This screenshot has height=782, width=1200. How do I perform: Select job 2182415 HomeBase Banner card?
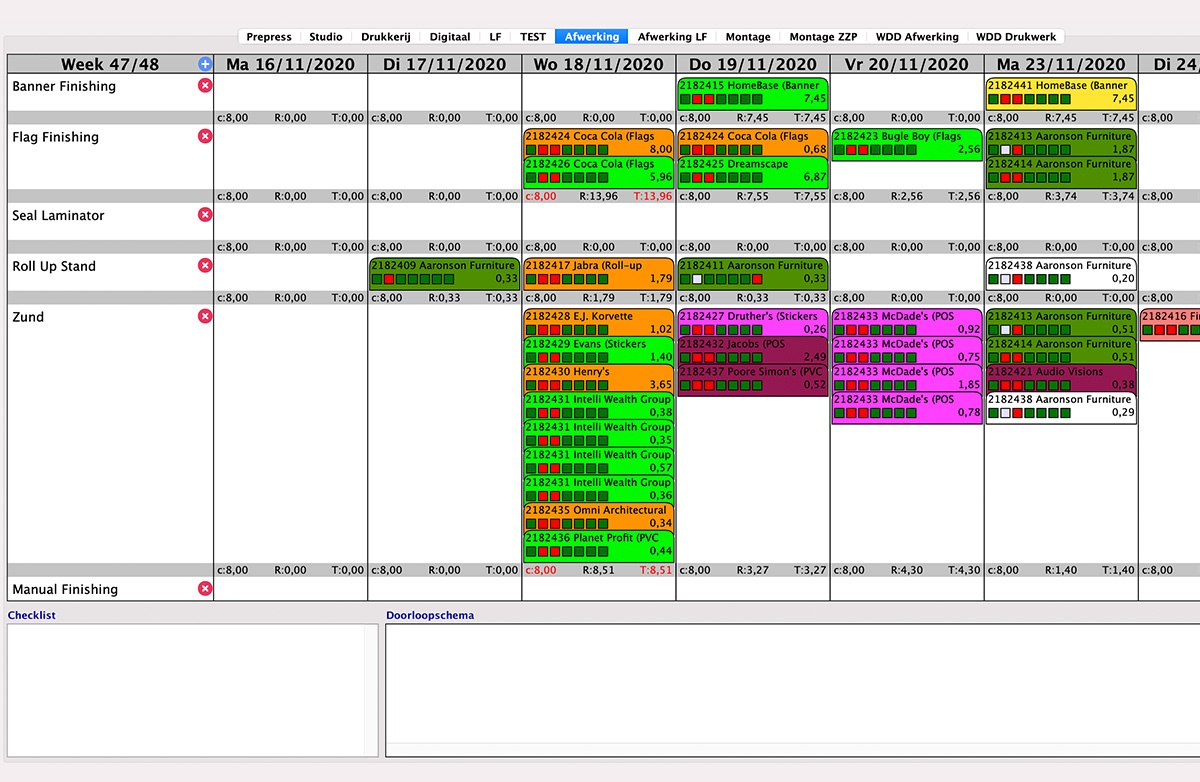point(753,92)
